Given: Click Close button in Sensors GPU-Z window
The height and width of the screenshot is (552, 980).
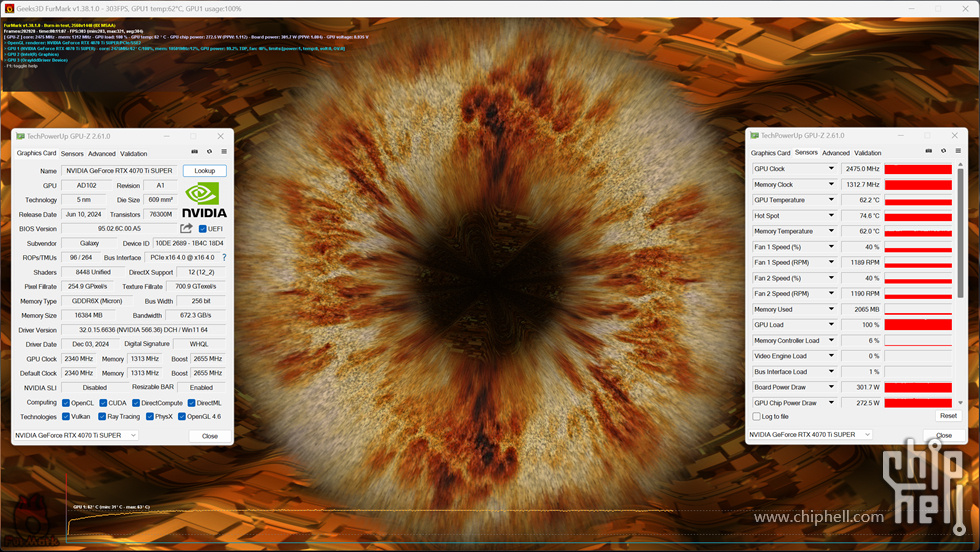Looking at the screenshot, I should (944, 436).
